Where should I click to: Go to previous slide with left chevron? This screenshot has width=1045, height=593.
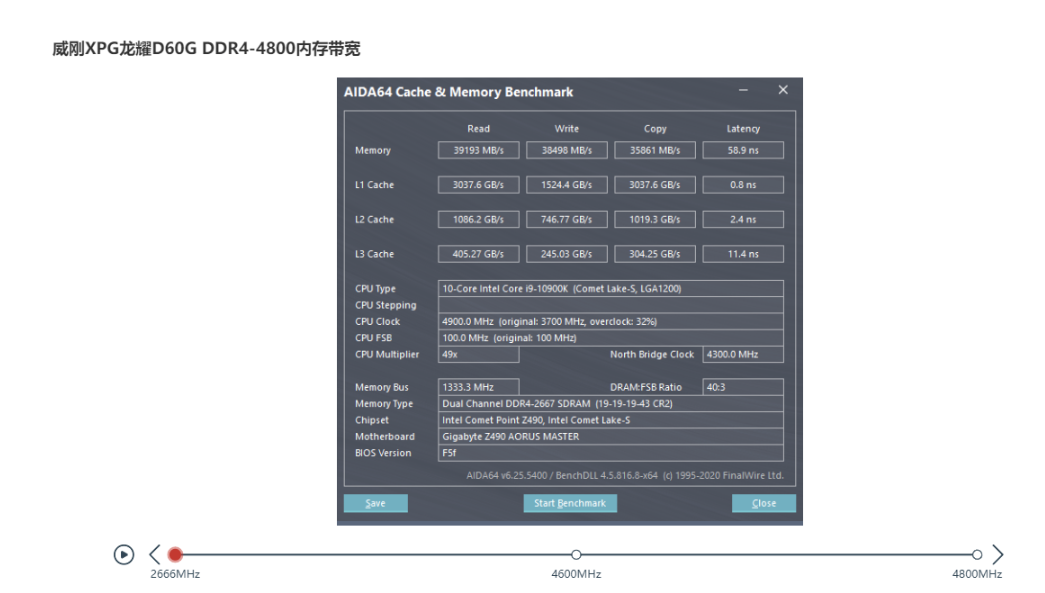tap(155, 554)
